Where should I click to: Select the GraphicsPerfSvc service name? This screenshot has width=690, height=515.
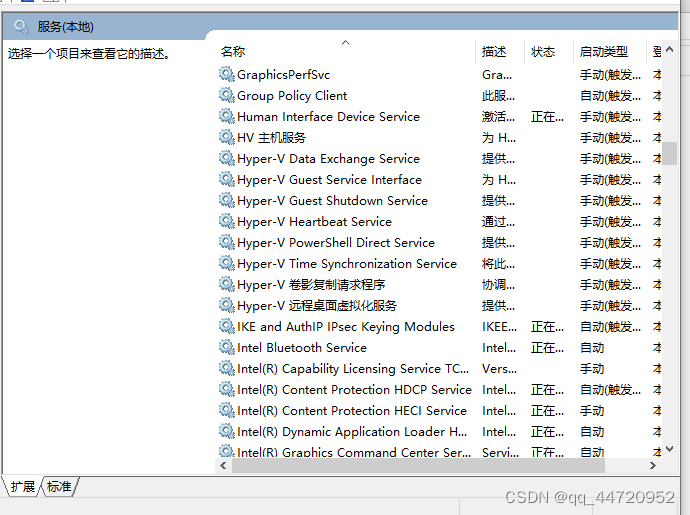click(283, 75)
